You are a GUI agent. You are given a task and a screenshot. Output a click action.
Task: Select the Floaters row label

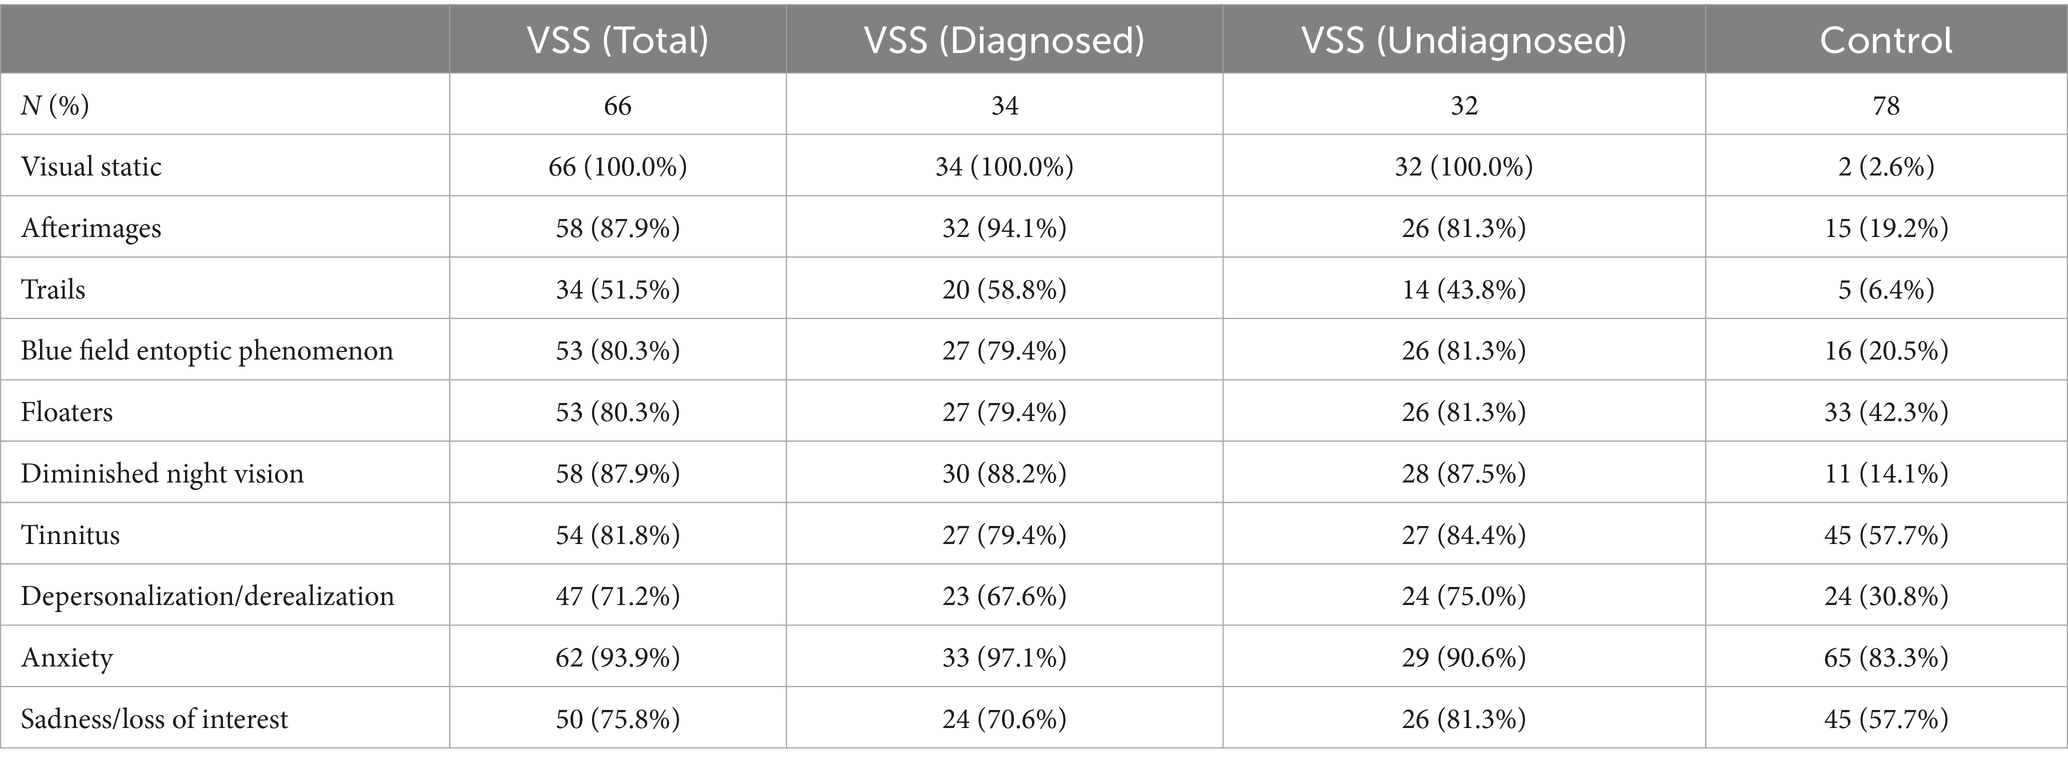66,412
